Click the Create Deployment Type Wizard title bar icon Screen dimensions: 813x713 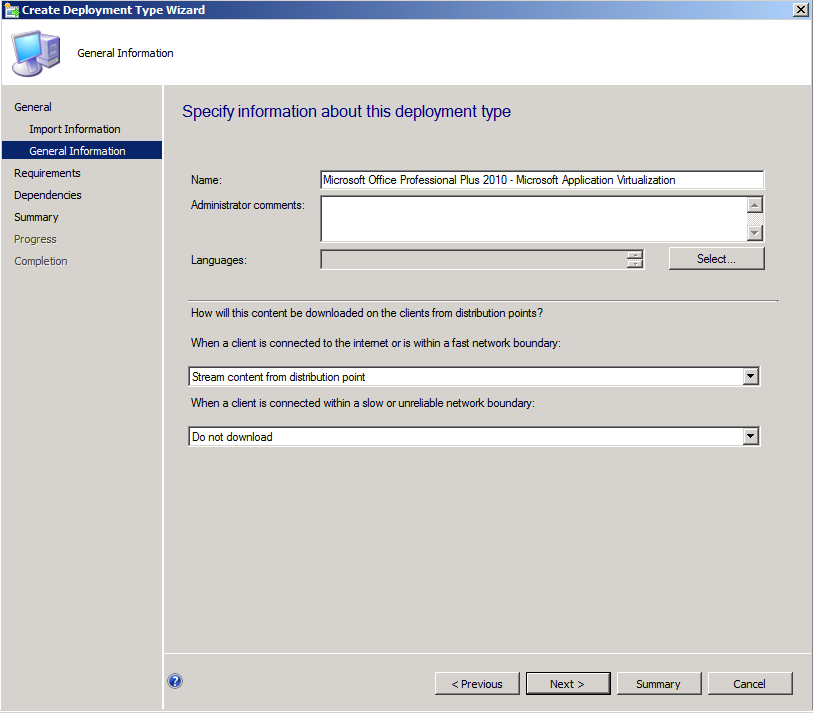[10, 9]
